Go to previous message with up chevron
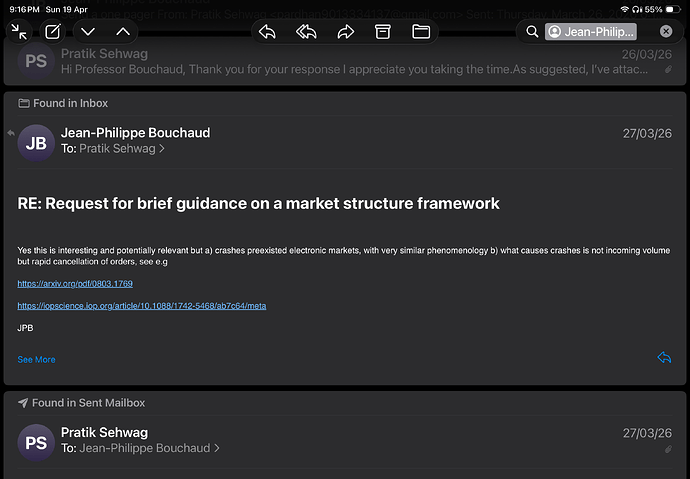The image size is (690, 479). pyautogui.click(x=123, y=32)
